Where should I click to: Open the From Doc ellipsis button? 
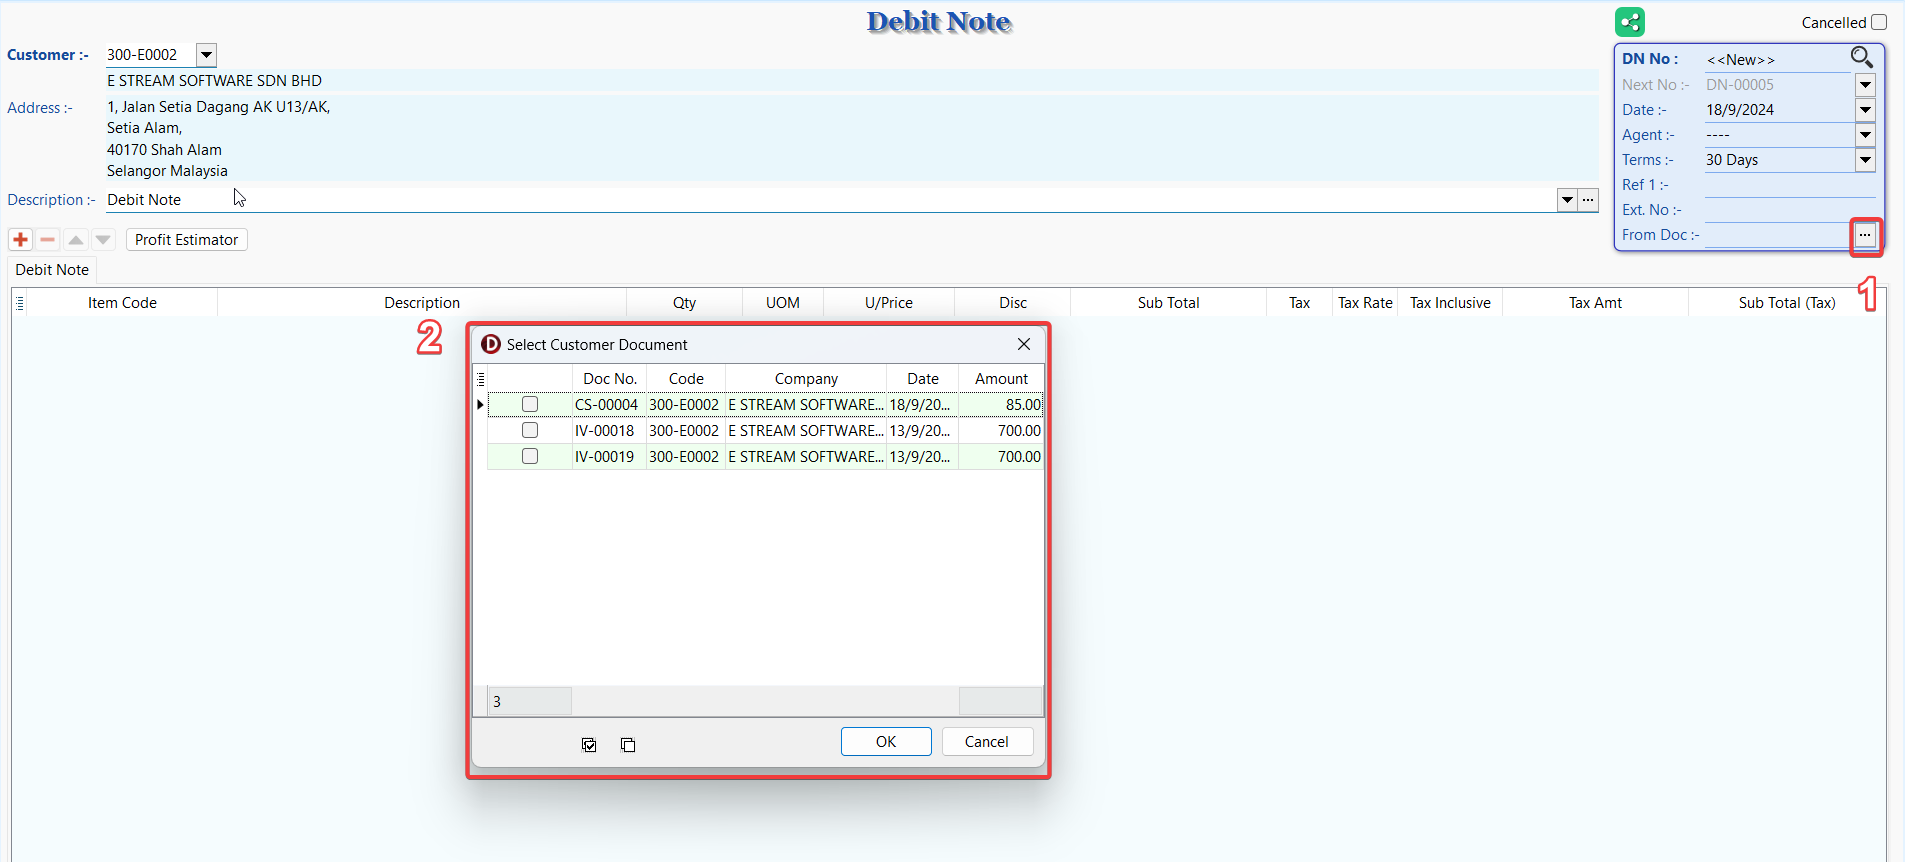[1865, 235]
